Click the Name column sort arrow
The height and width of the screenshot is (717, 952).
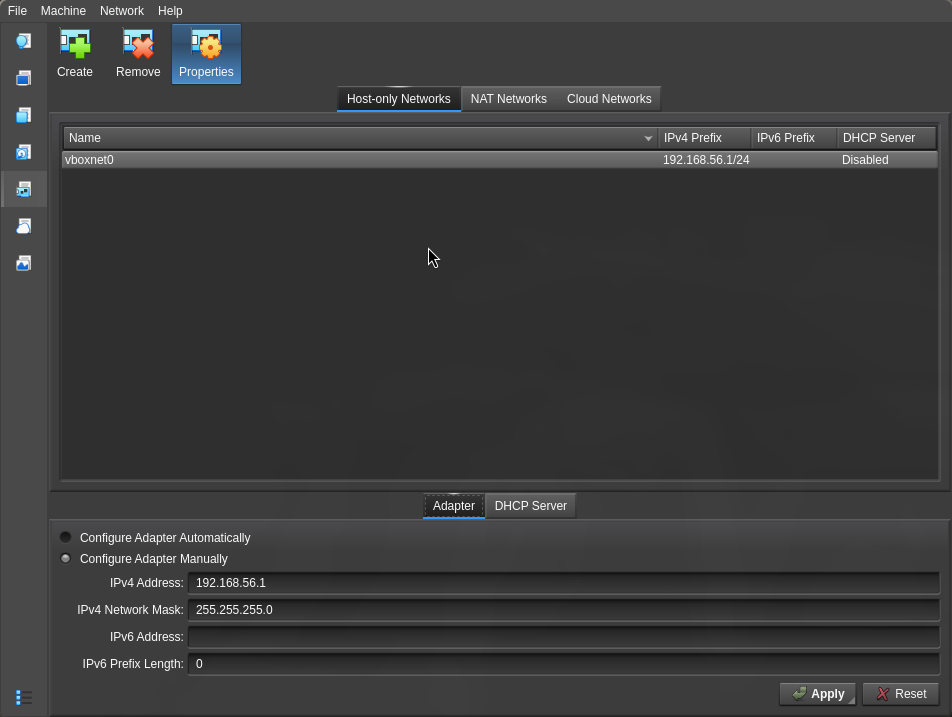(648, 138)
